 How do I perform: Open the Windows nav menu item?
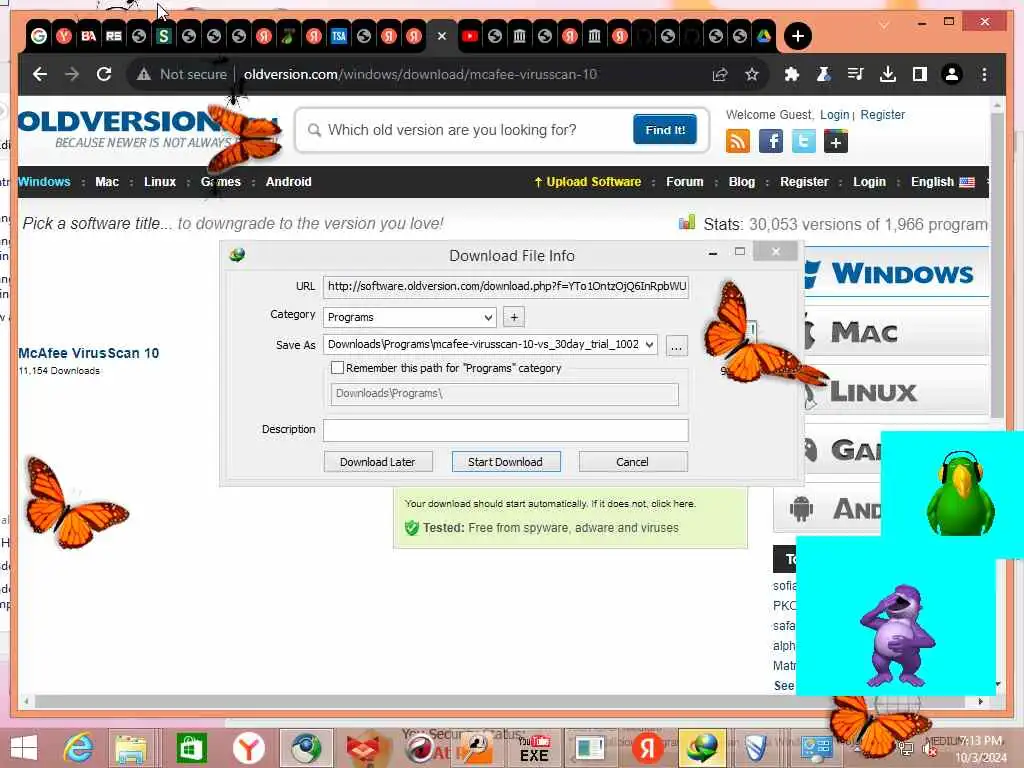click(44, 182)
